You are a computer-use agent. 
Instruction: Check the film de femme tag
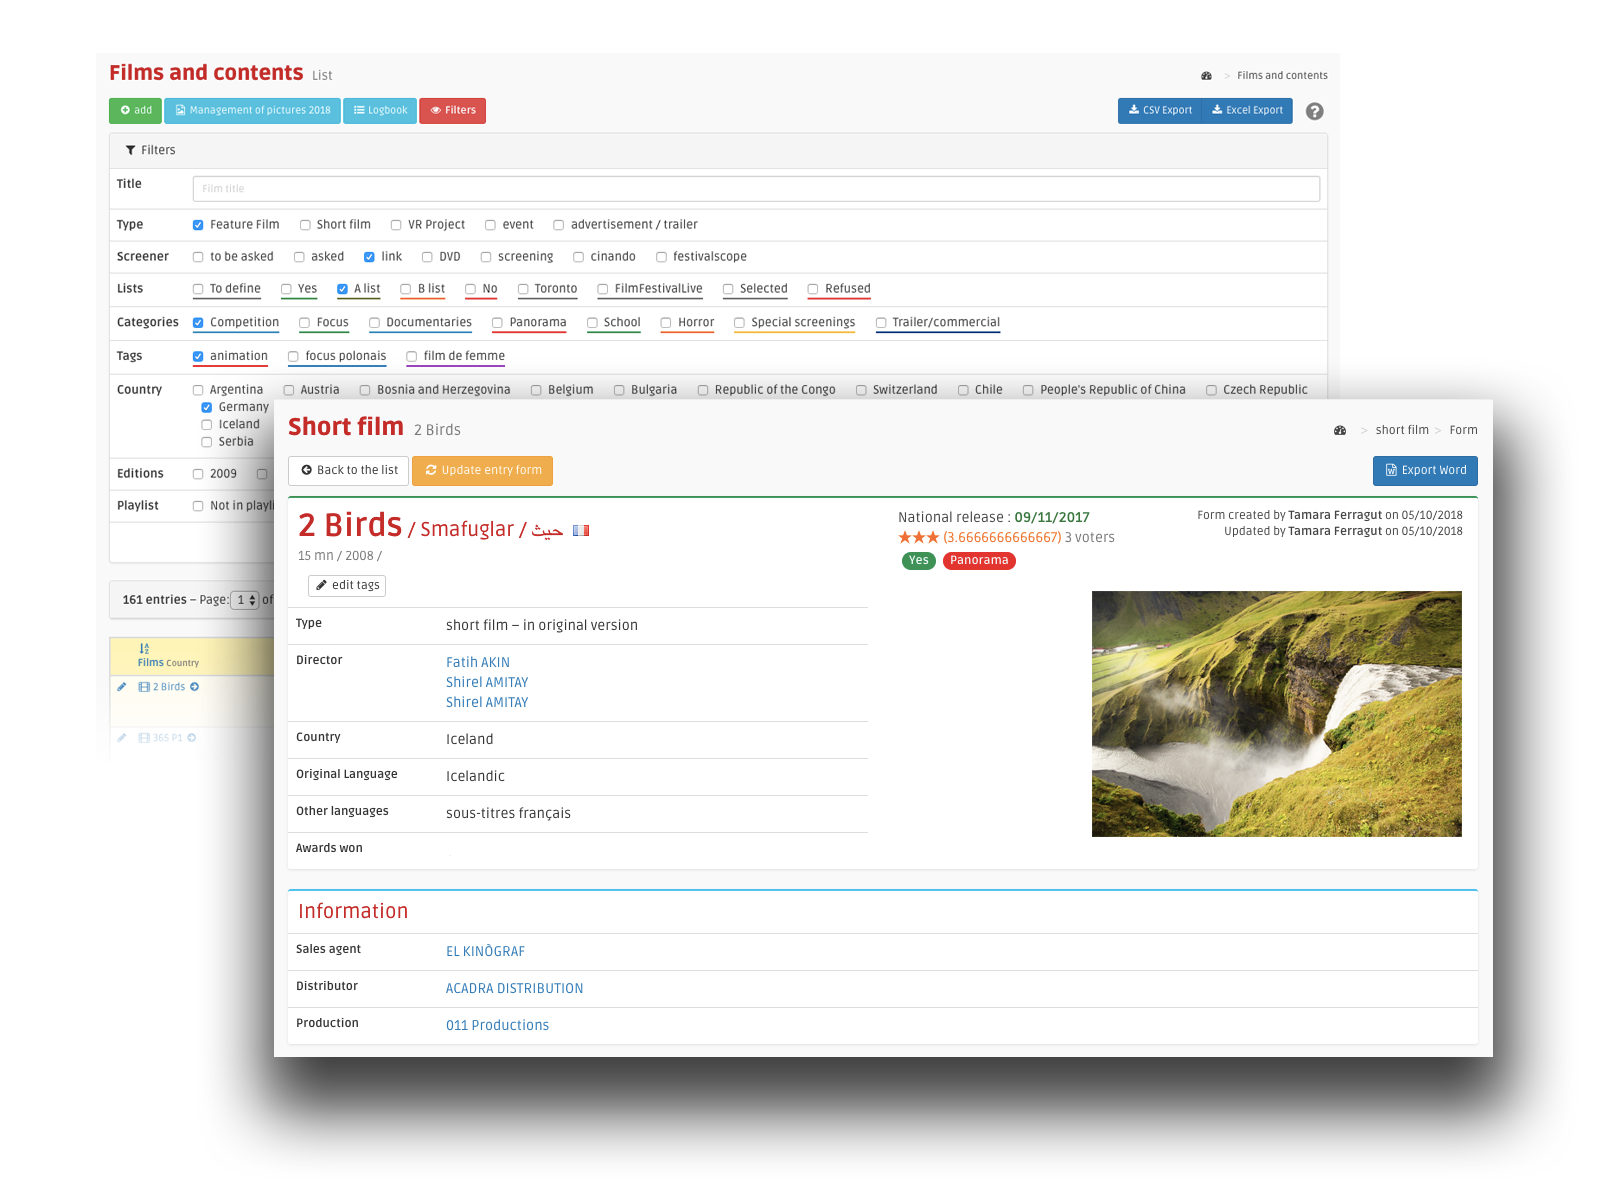(x=412, y=356)
